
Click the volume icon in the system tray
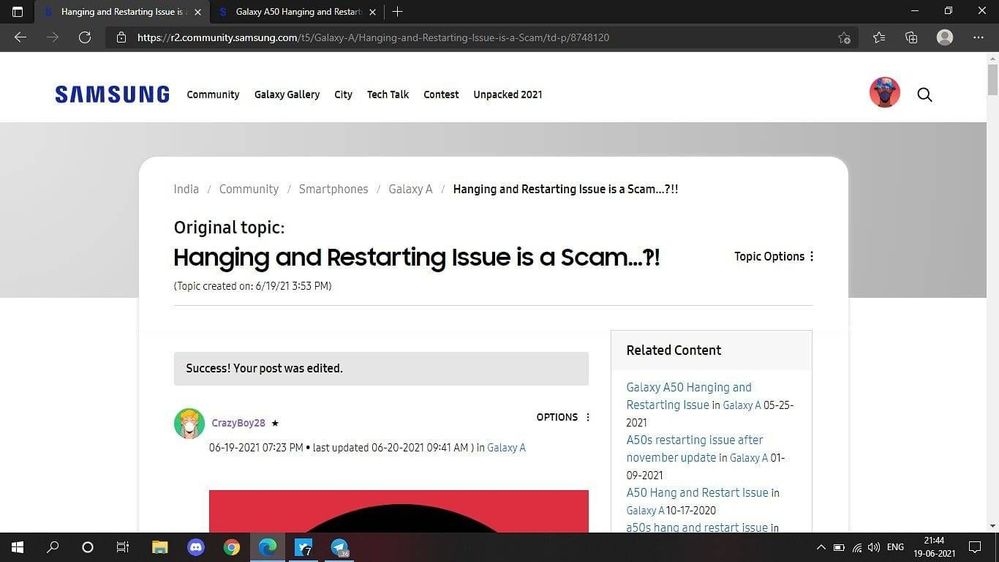click(x=873, y=547)
